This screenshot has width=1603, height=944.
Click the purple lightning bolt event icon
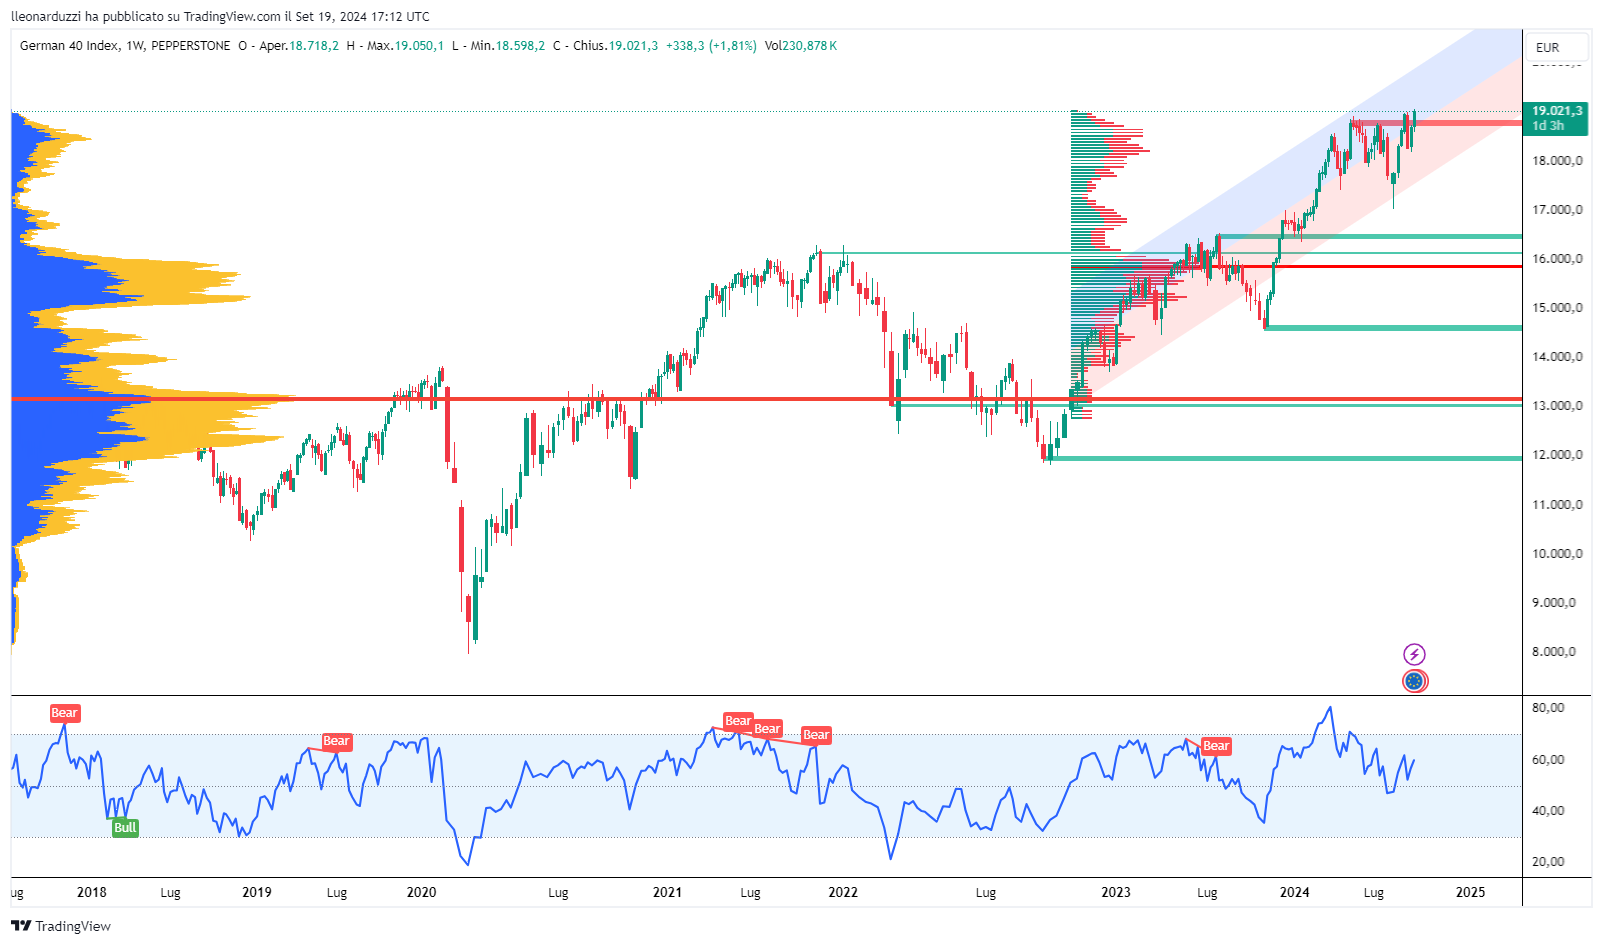point(1414,655)
